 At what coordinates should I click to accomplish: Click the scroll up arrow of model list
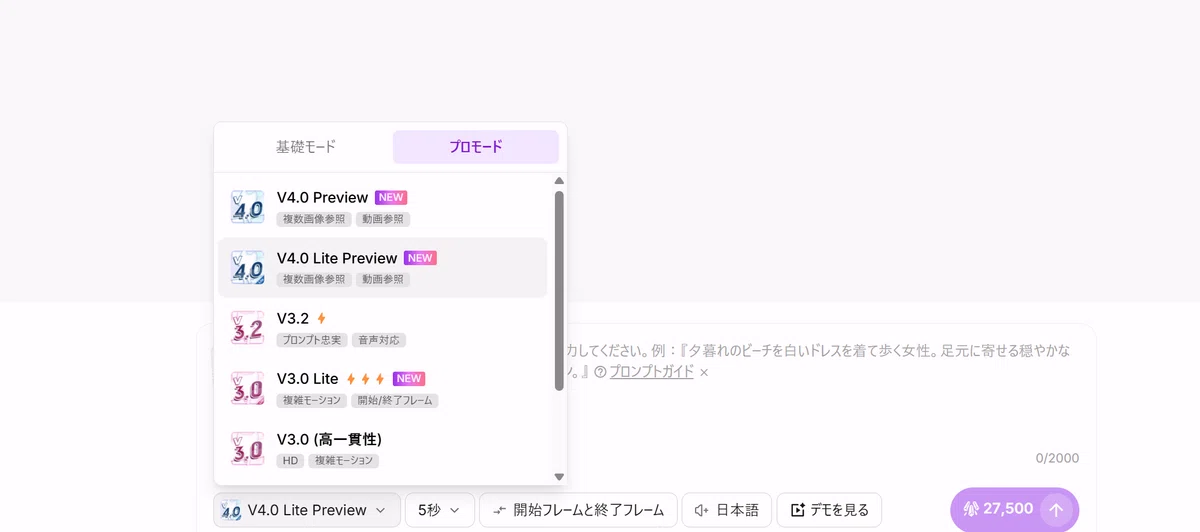(559, 181)
